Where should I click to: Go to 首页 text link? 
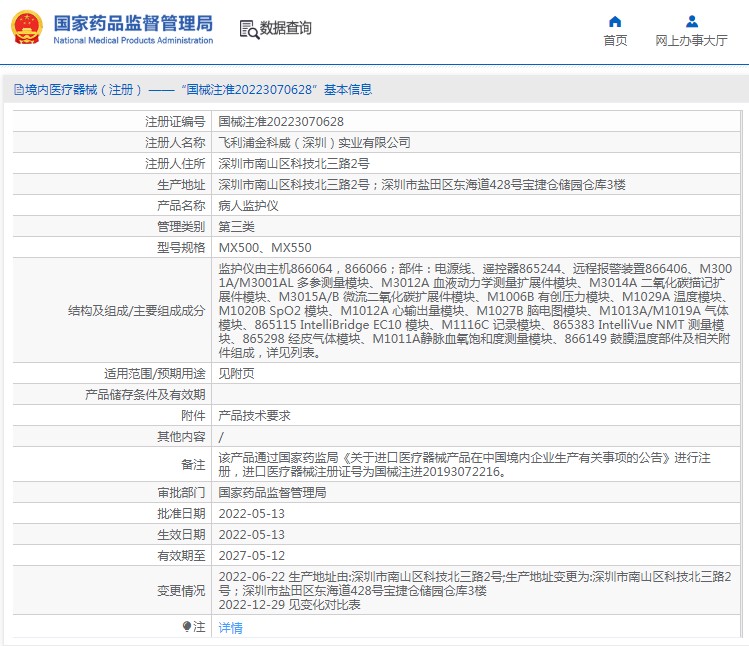[x=615, y=41]
